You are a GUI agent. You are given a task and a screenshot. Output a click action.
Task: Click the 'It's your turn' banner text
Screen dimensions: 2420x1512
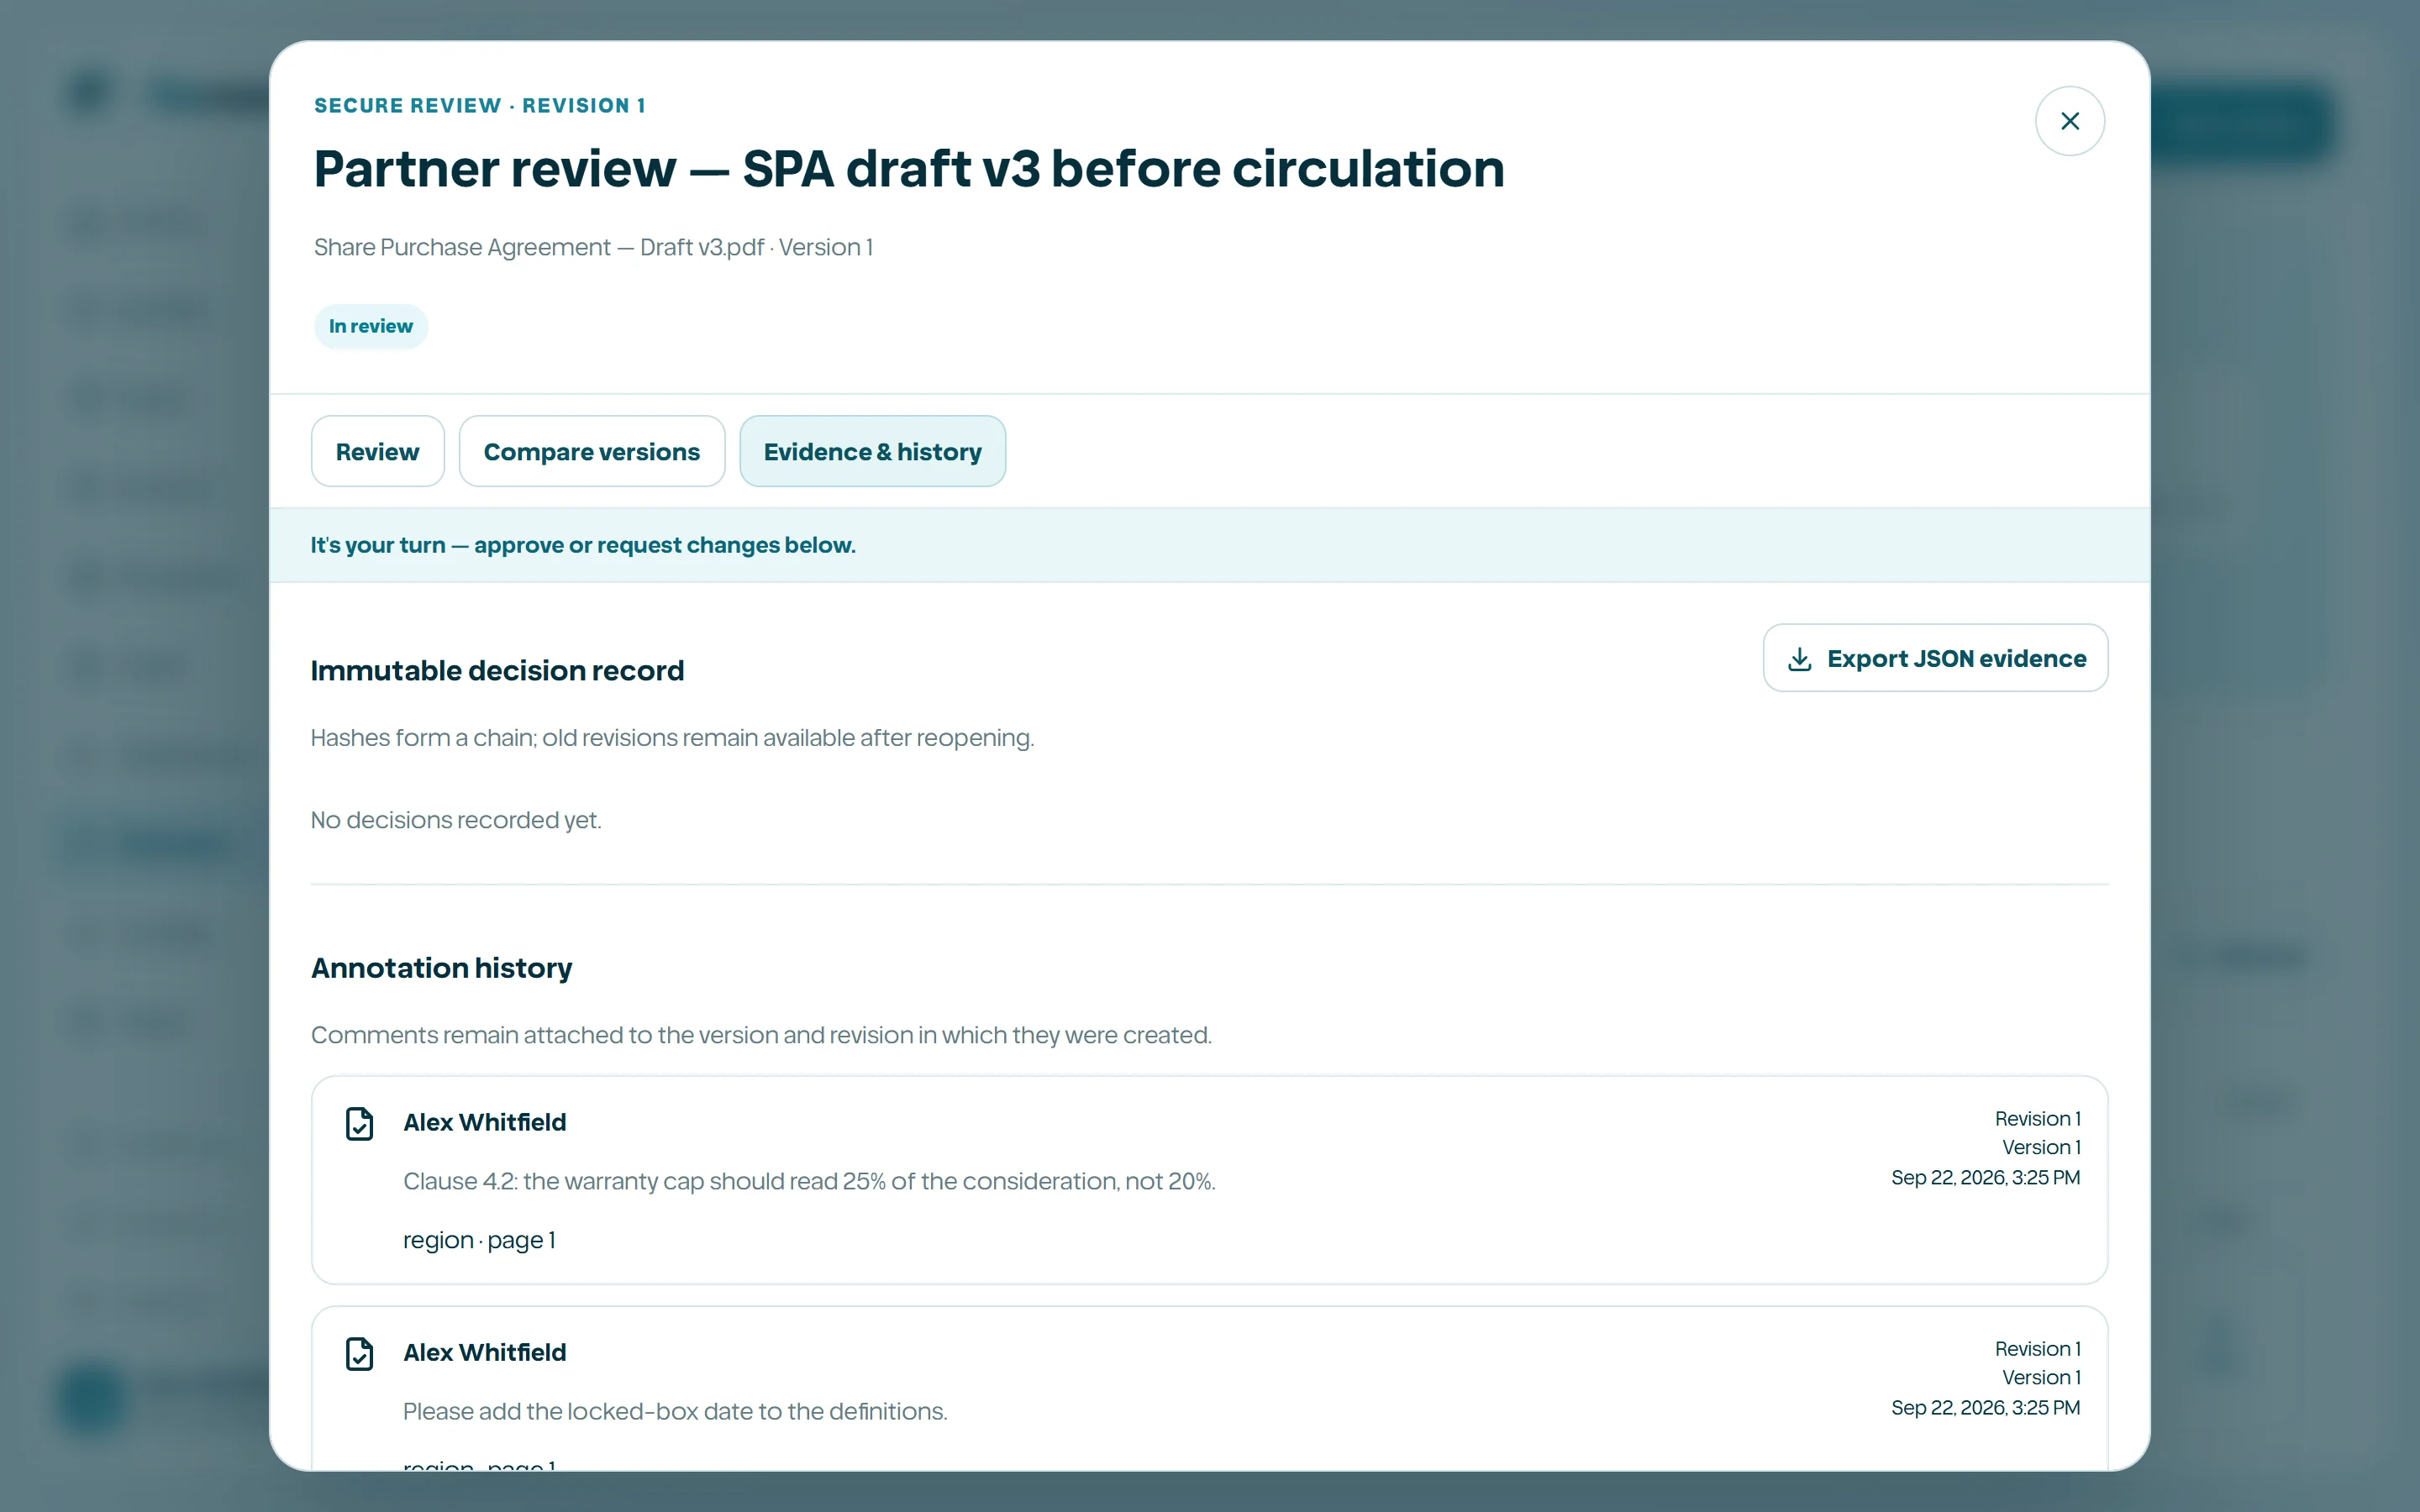click(583, 545)
